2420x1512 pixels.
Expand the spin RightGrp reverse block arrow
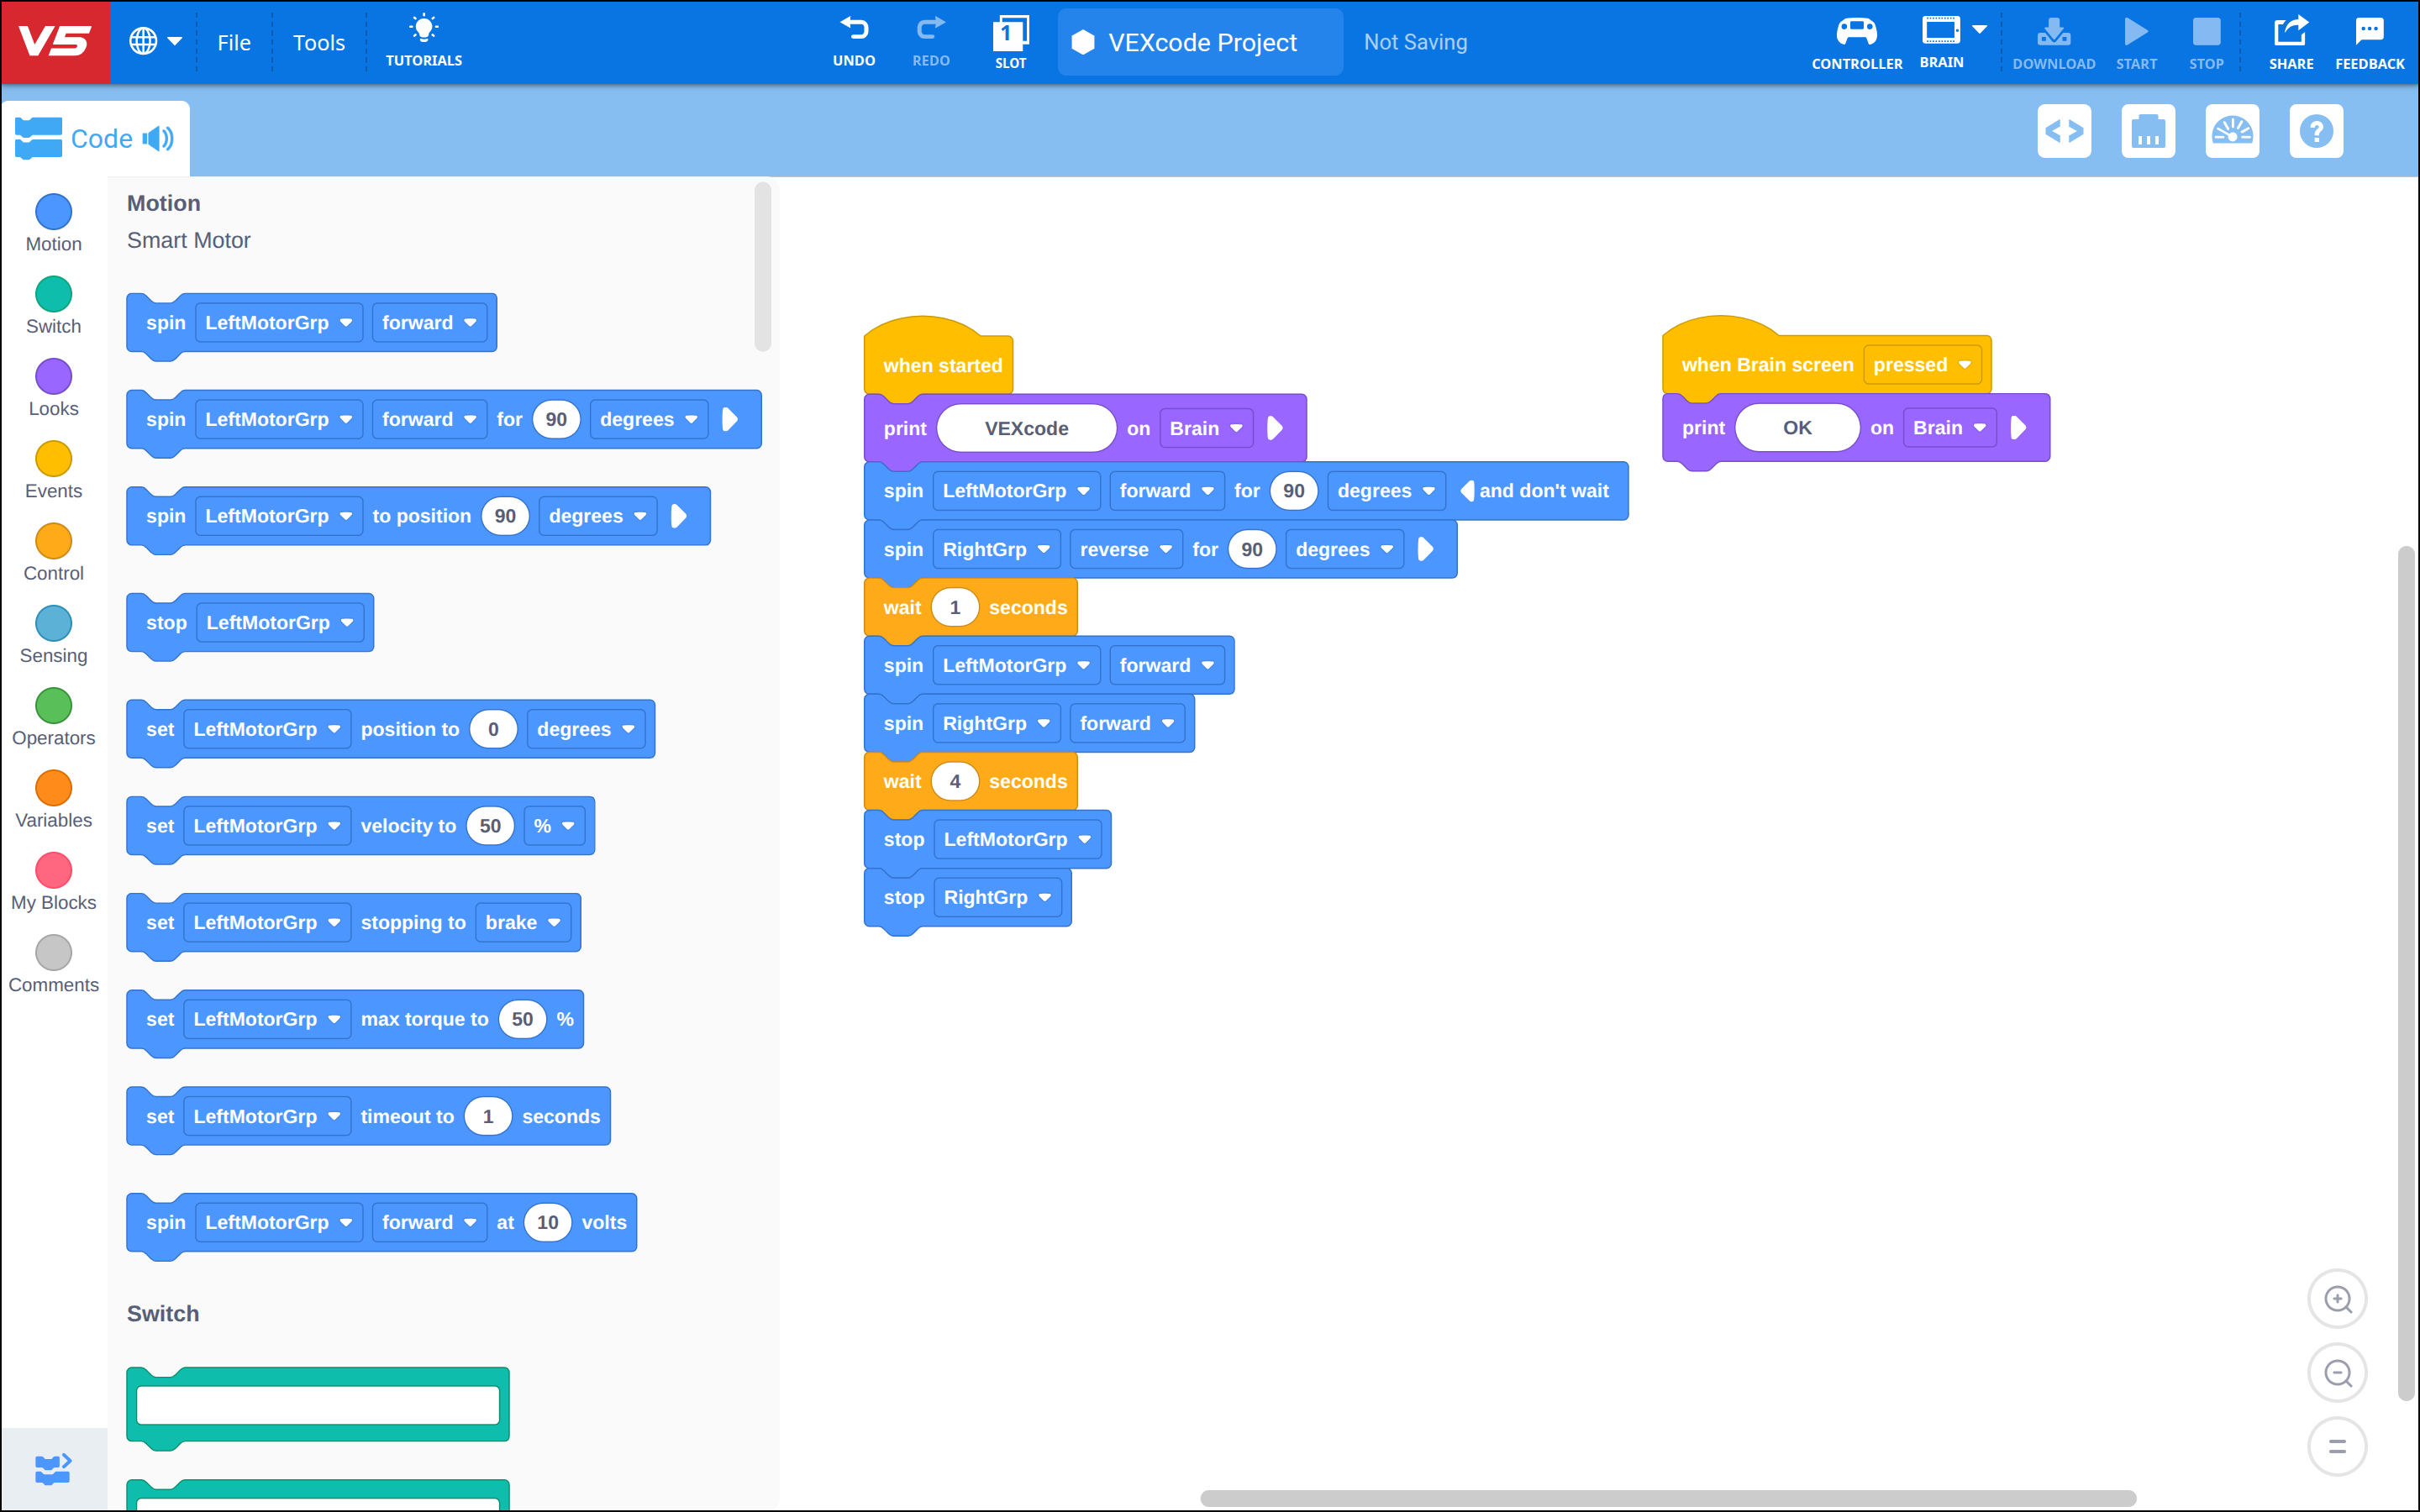coord(1426,549)
